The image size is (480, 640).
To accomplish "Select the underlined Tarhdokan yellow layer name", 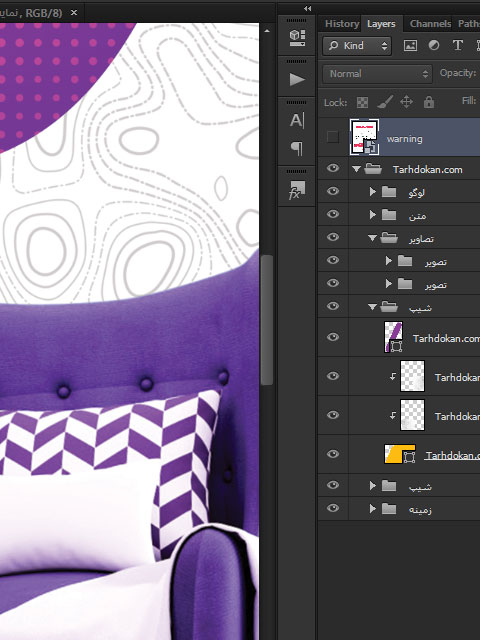I will pyautogui.click(x=452, y=456).
